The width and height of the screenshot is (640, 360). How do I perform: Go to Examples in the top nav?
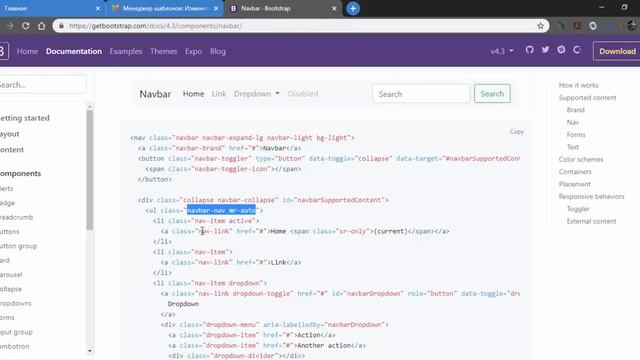126,51
